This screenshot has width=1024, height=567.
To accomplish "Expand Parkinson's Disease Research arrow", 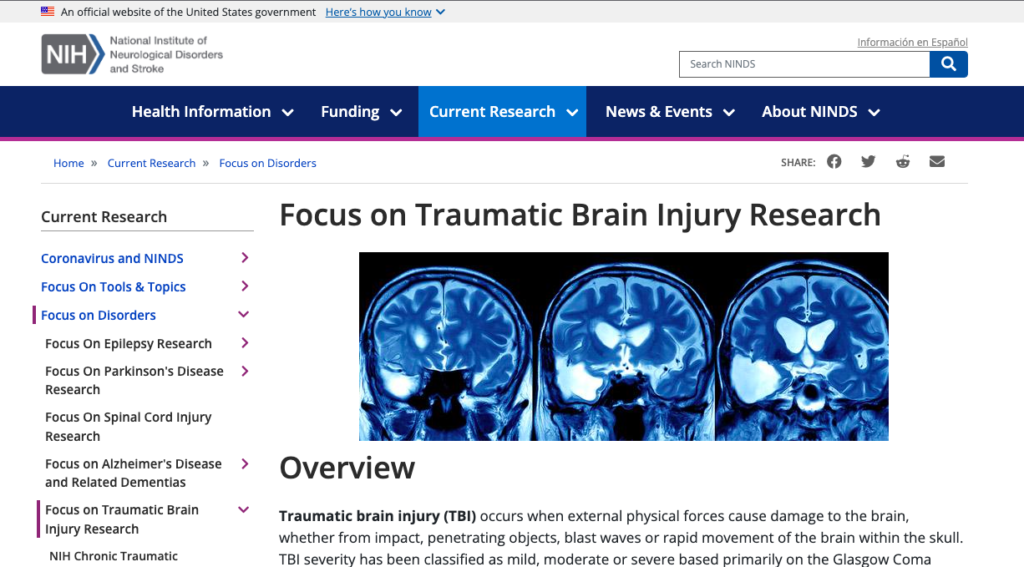I will 245,371.
